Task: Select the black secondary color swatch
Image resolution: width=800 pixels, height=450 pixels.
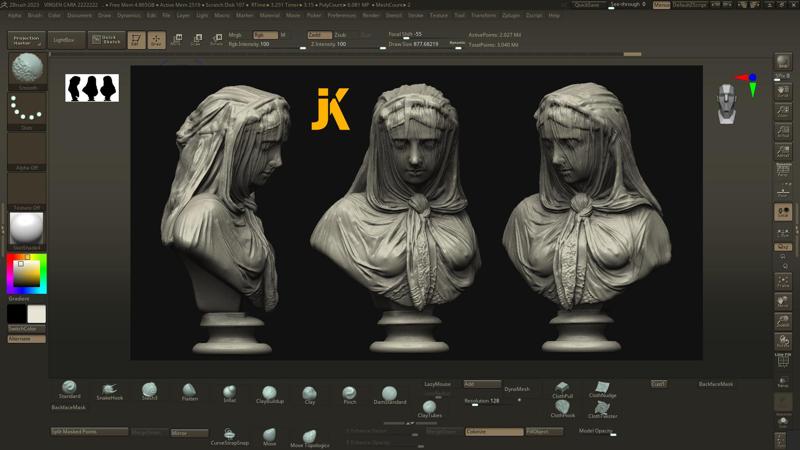Action: click(x=17, y=314)
